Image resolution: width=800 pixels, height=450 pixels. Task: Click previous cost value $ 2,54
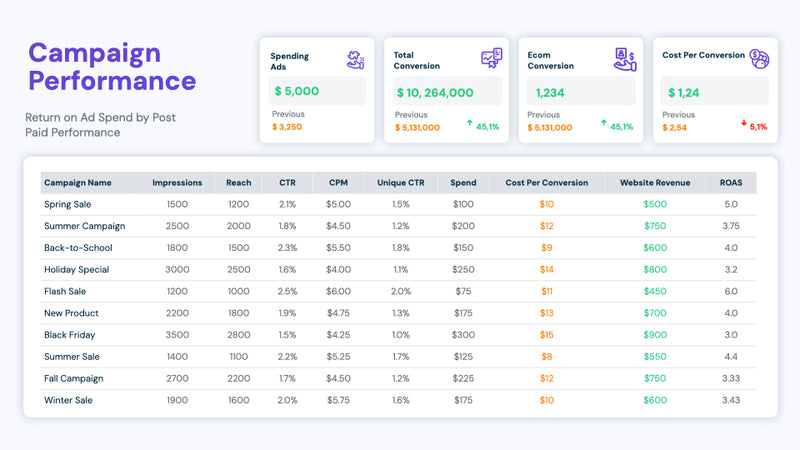(x=674, y=128)
